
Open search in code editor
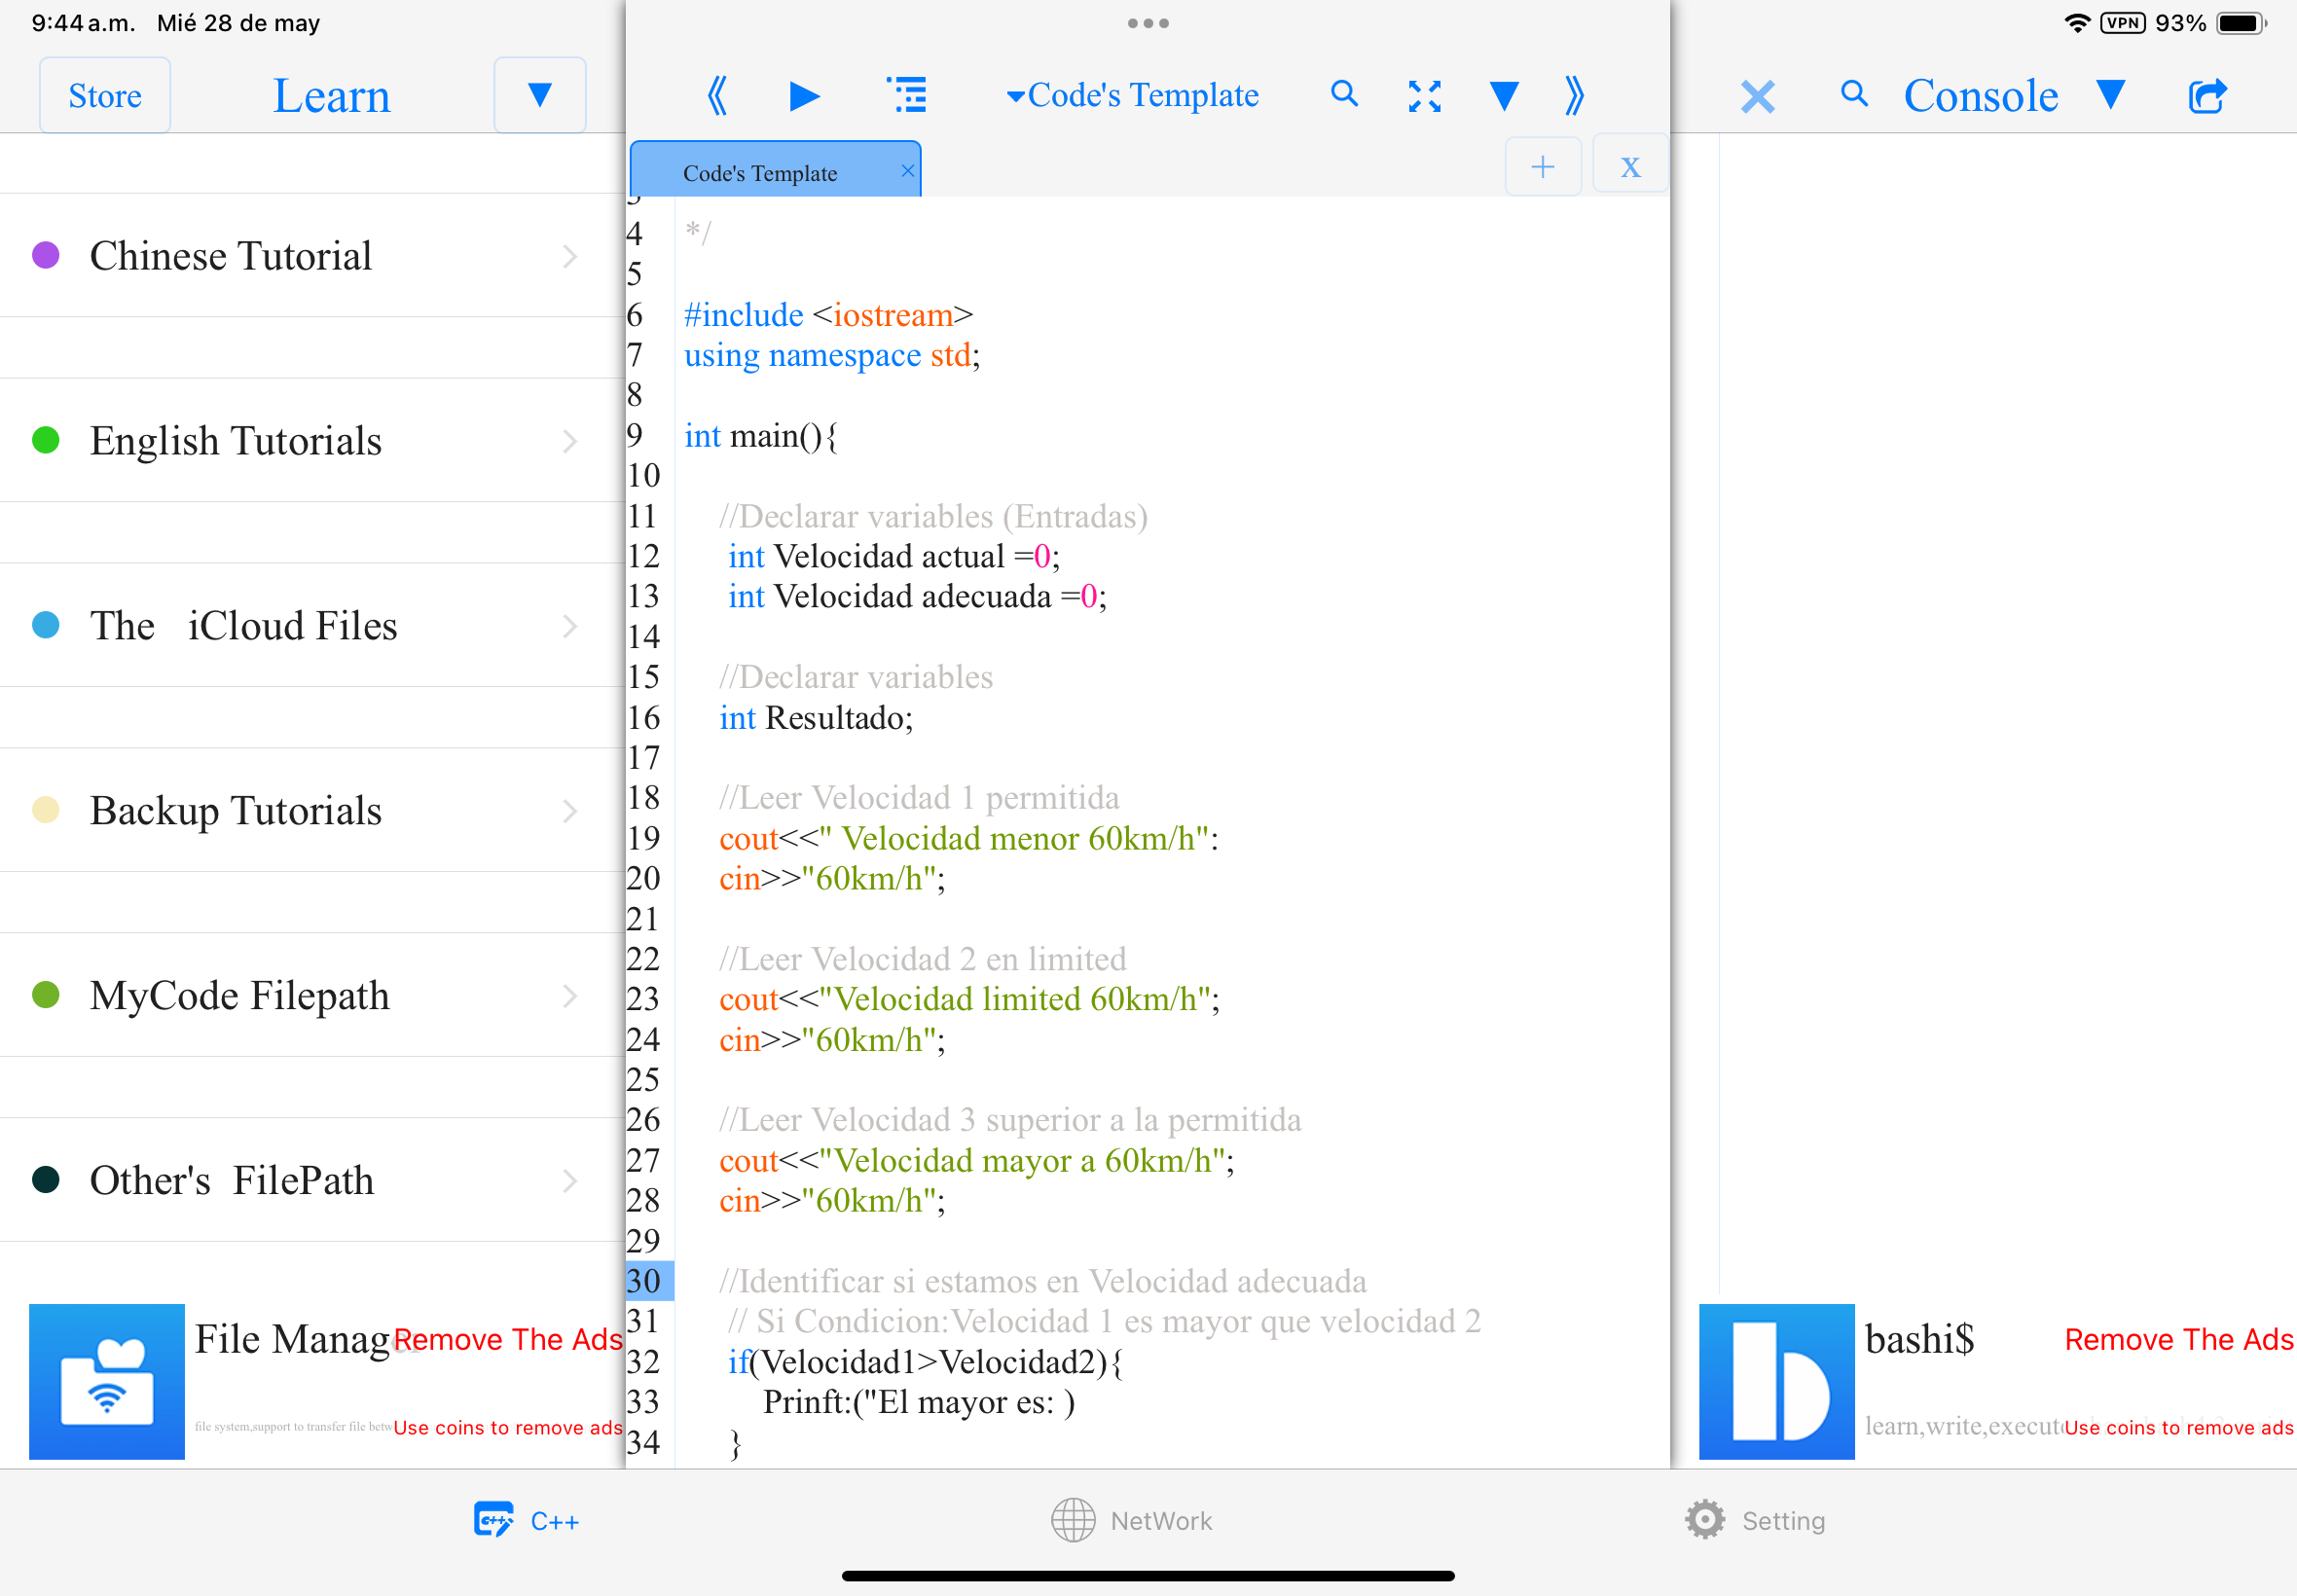click(1344, 94)
